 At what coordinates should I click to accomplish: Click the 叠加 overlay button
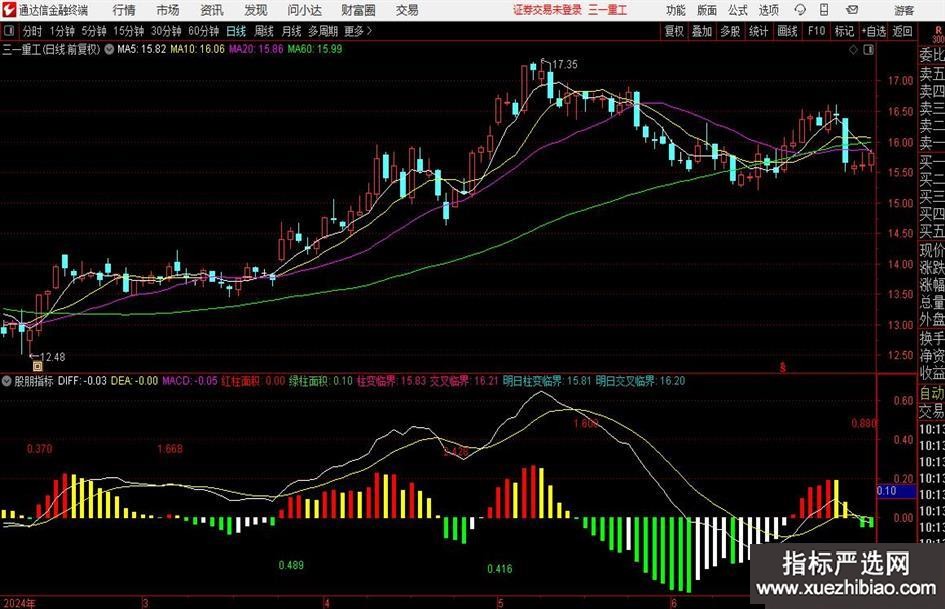click(702, 31)
